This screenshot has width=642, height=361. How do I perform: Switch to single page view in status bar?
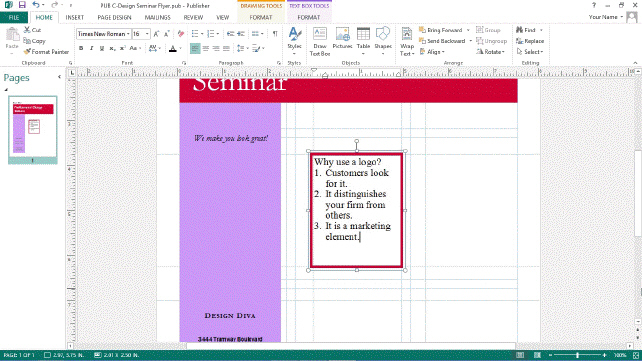(x=520, y=355)
